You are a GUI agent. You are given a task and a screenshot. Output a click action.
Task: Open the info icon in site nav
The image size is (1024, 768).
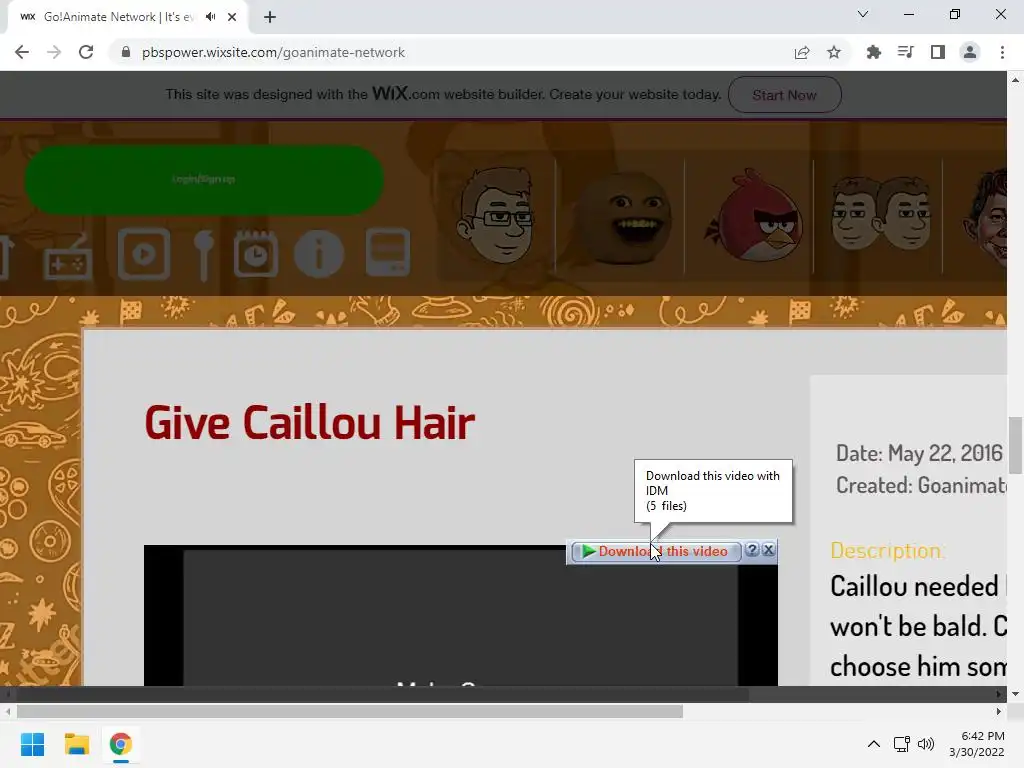point(319,254)
